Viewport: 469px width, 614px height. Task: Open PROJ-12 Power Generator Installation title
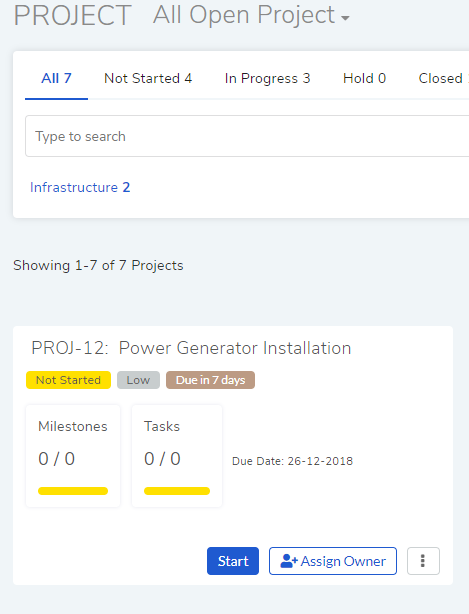(x=191, y=348)
